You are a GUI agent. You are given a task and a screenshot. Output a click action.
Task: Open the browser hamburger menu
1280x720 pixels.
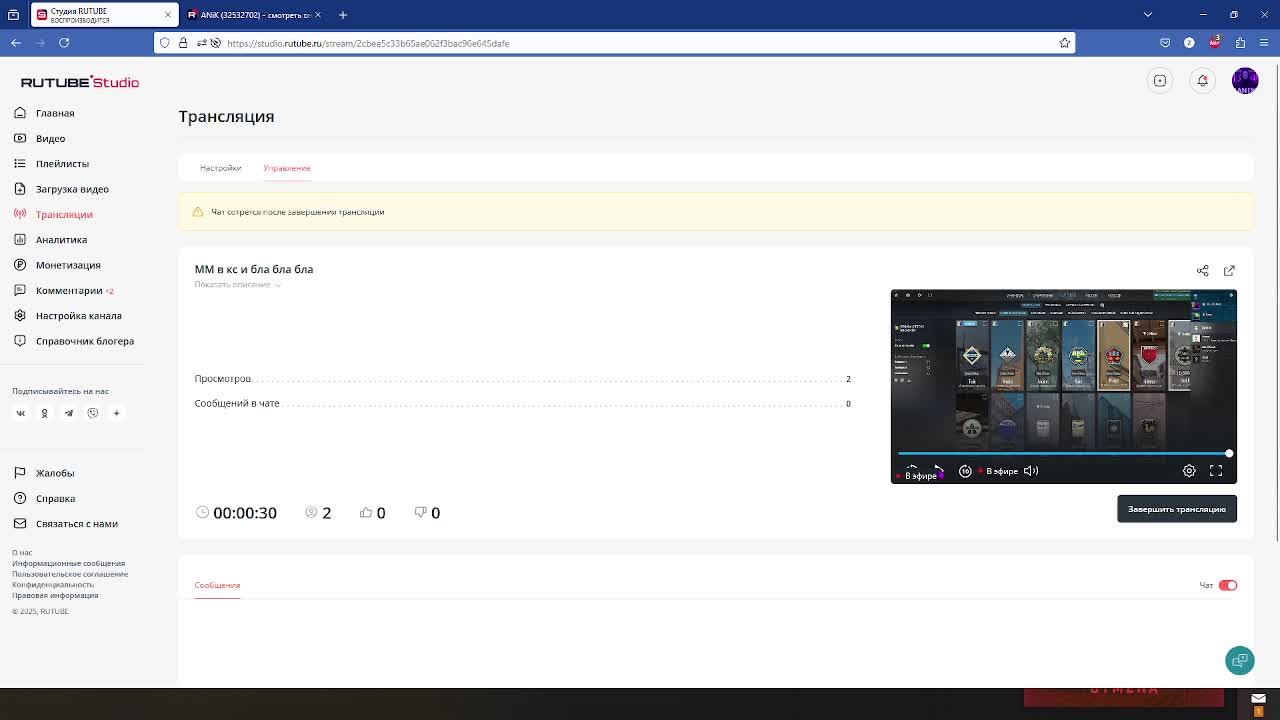tap(1265, 43)
